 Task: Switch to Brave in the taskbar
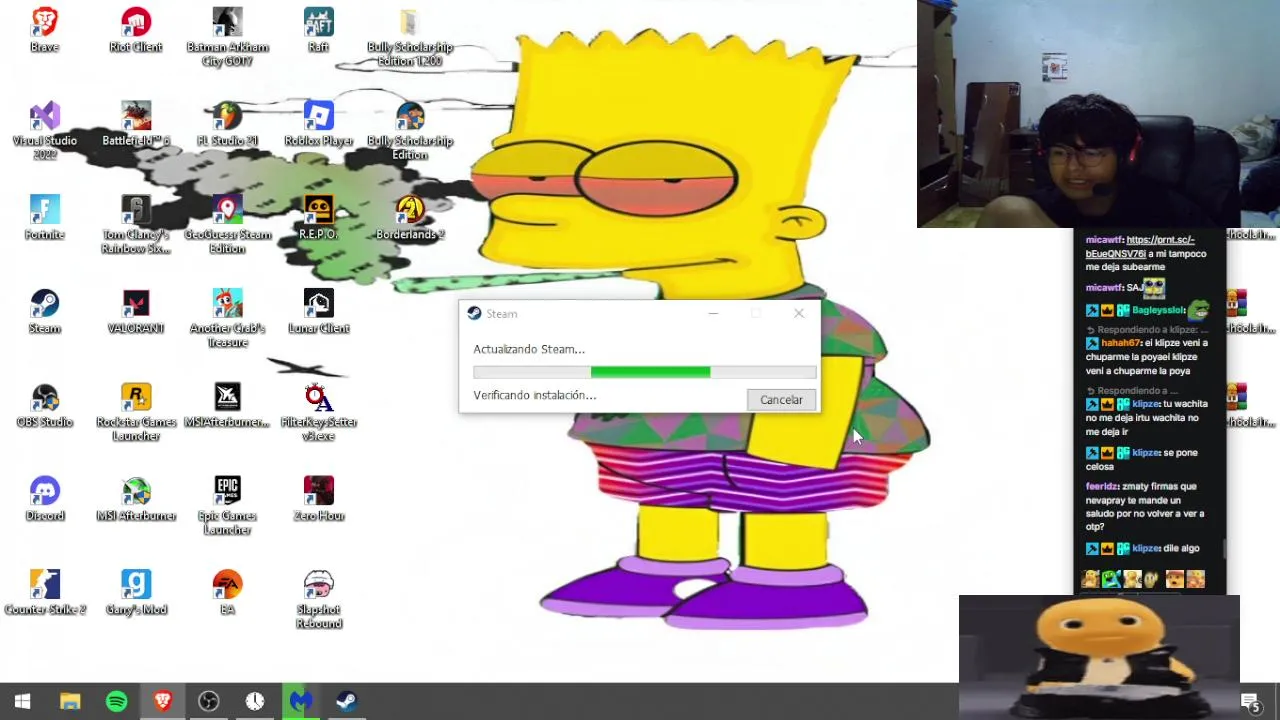pyautogui.click(x=162, y=701)
